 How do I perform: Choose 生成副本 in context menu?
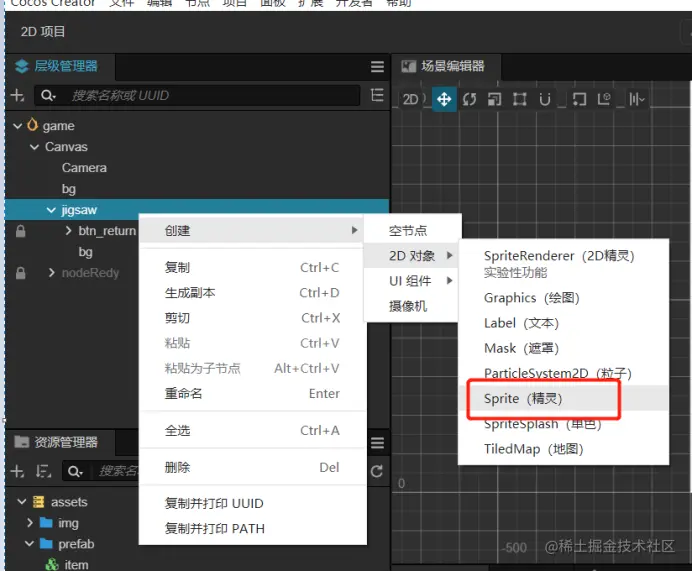[252, 293]
